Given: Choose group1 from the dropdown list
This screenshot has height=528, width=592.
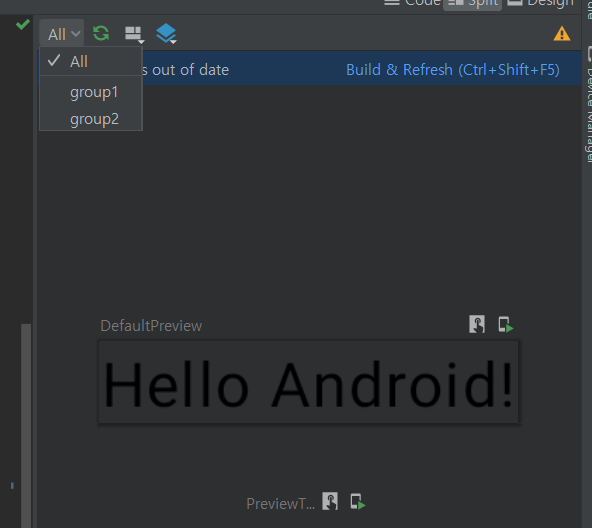Looking at the screenshot, I should pos(91,92).
